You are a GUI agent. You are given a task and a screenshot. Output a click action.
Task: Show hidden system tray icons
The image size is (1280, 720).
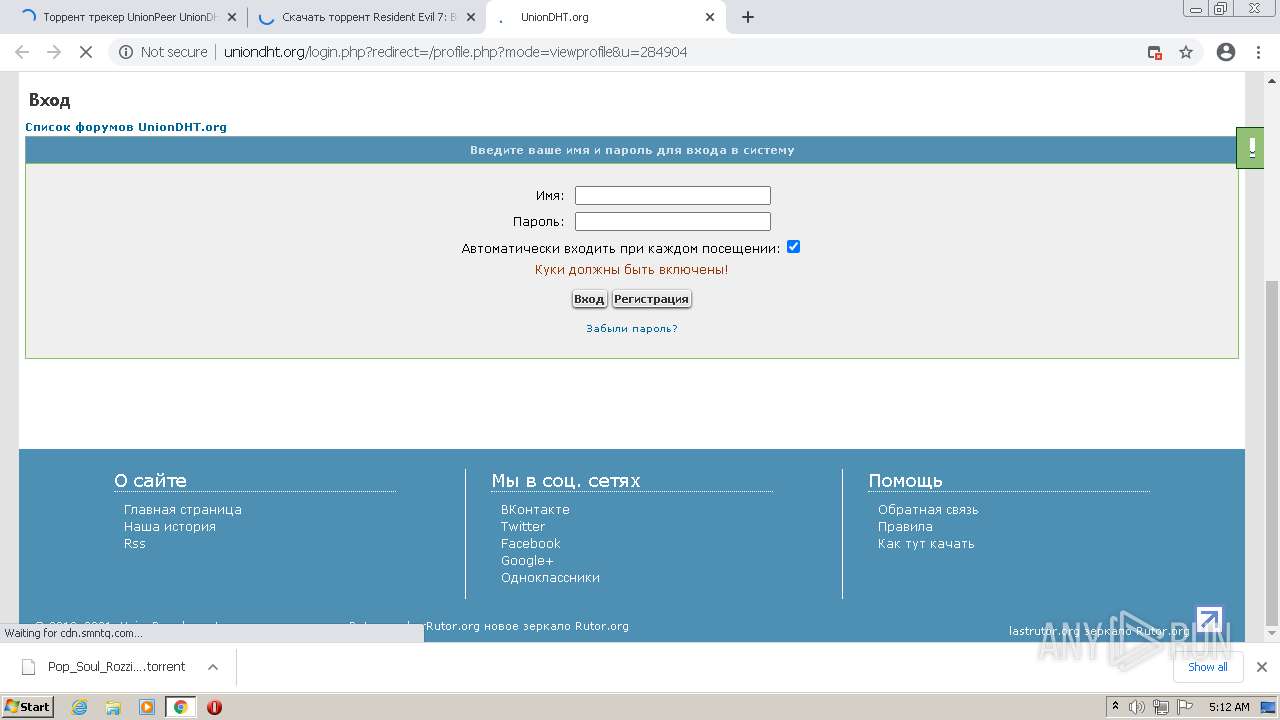pos(1116,707)
